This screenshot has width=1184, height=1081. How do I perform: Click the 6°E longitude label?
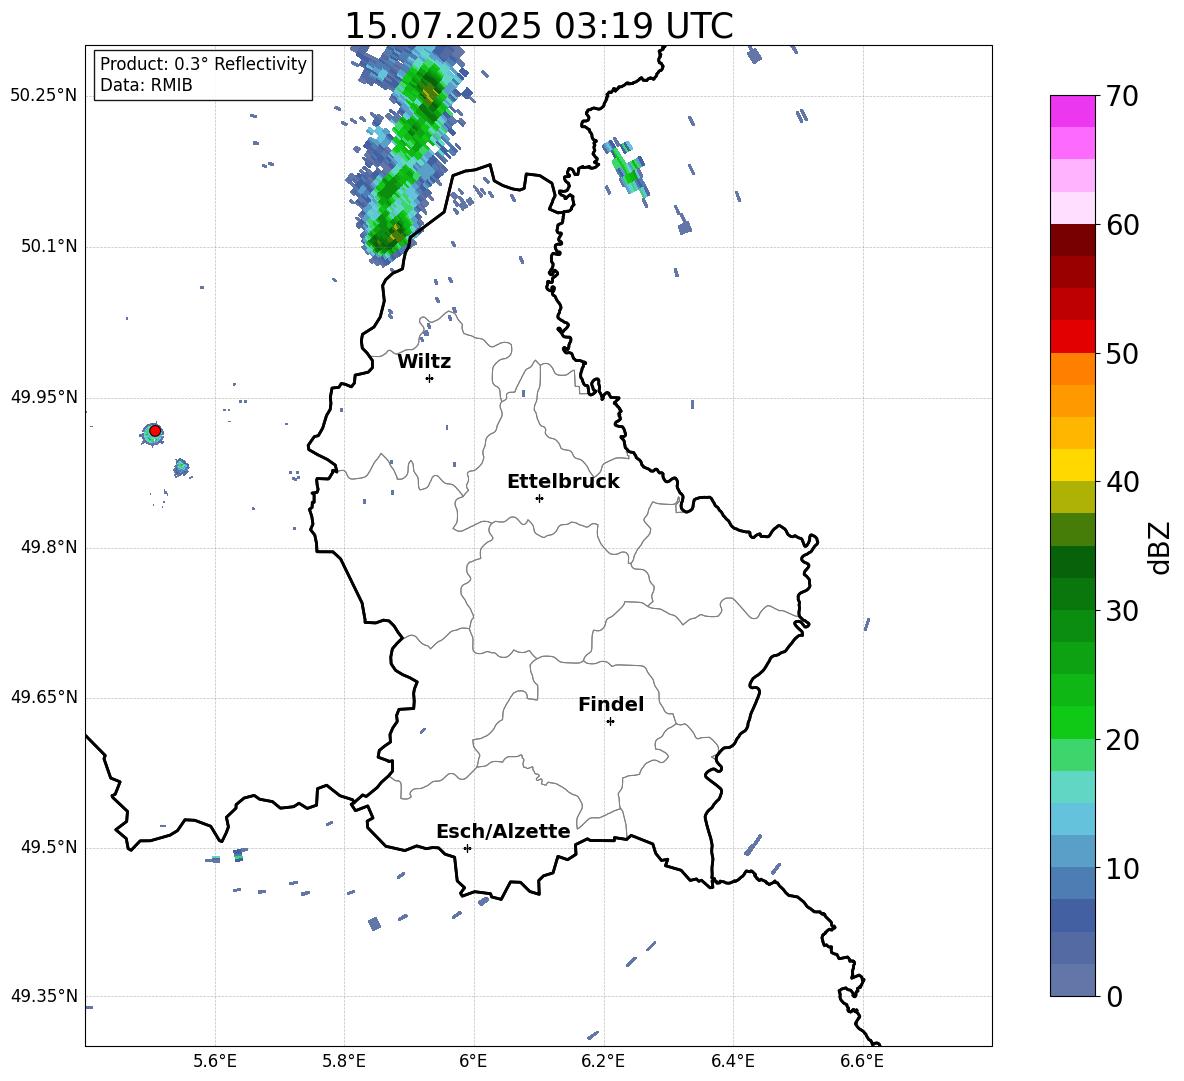point(473,1061)
